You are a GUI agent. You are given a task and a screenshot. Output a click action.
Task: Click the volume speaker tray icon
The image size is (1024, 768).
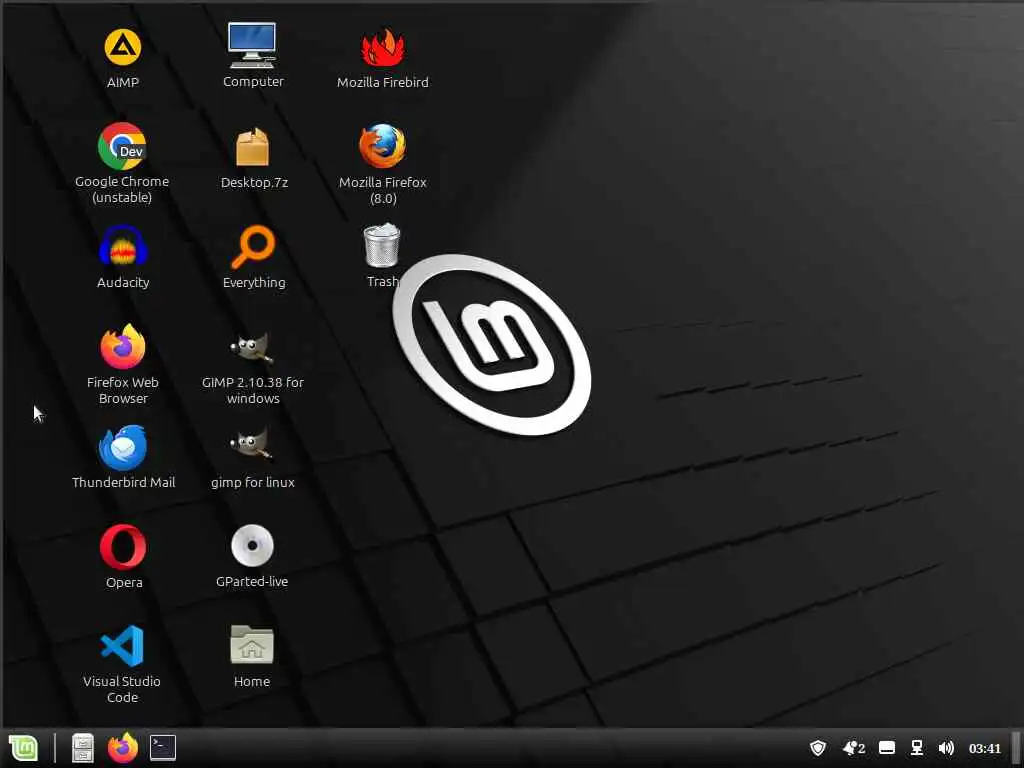click(946, 748)
